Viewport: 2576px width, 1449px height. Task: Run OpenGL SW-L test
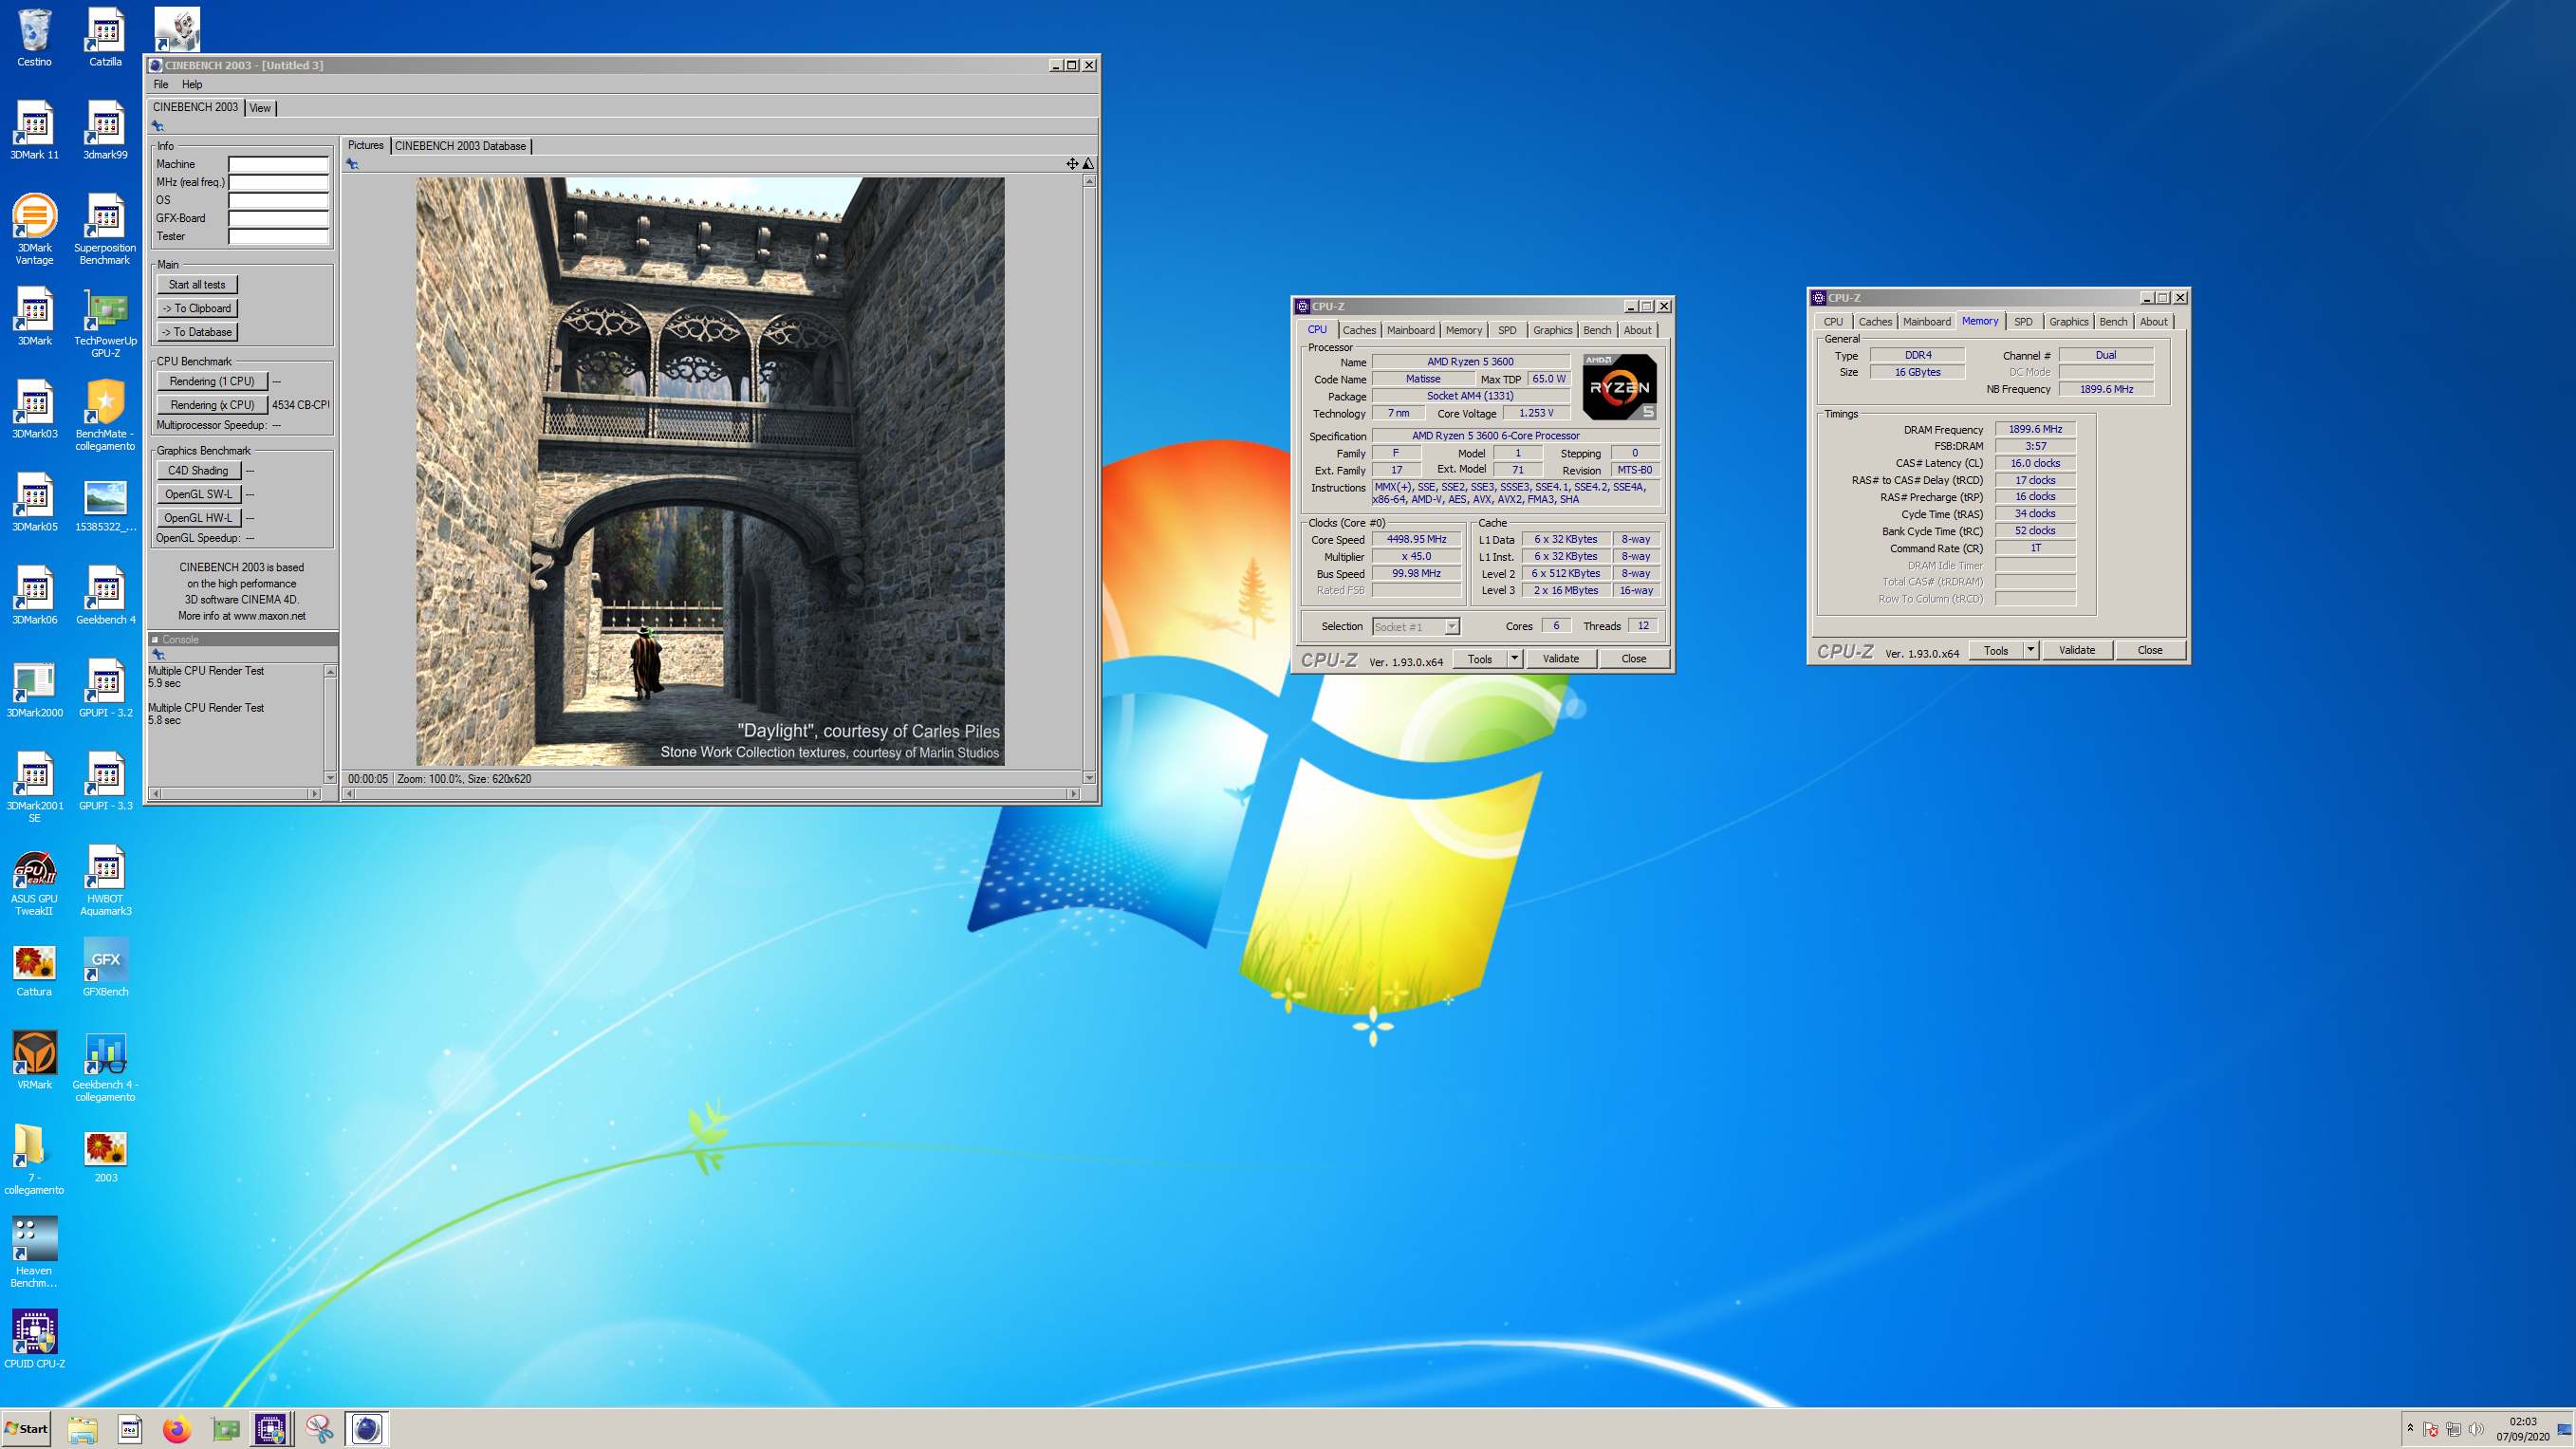(198, 494)
